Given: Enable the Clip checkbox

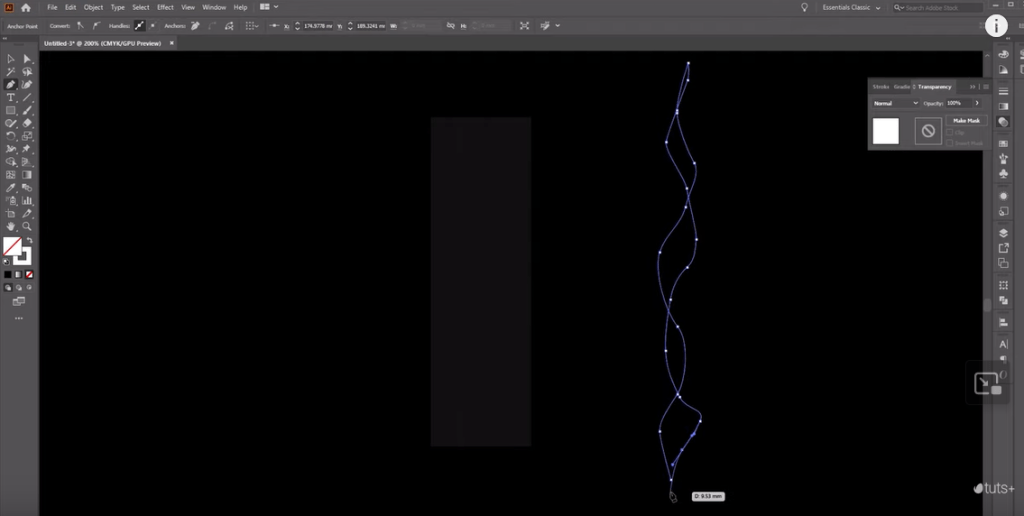Looking at the screenshot, I should (949, 132).
